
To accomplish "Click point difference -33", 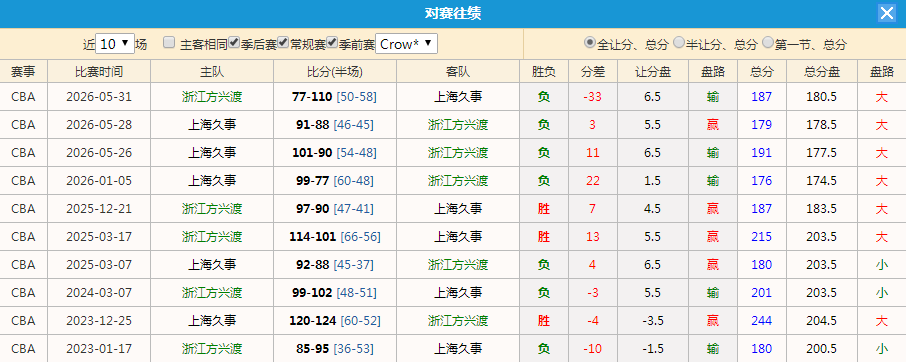I will pyautogui.click(x=592, y=96).
